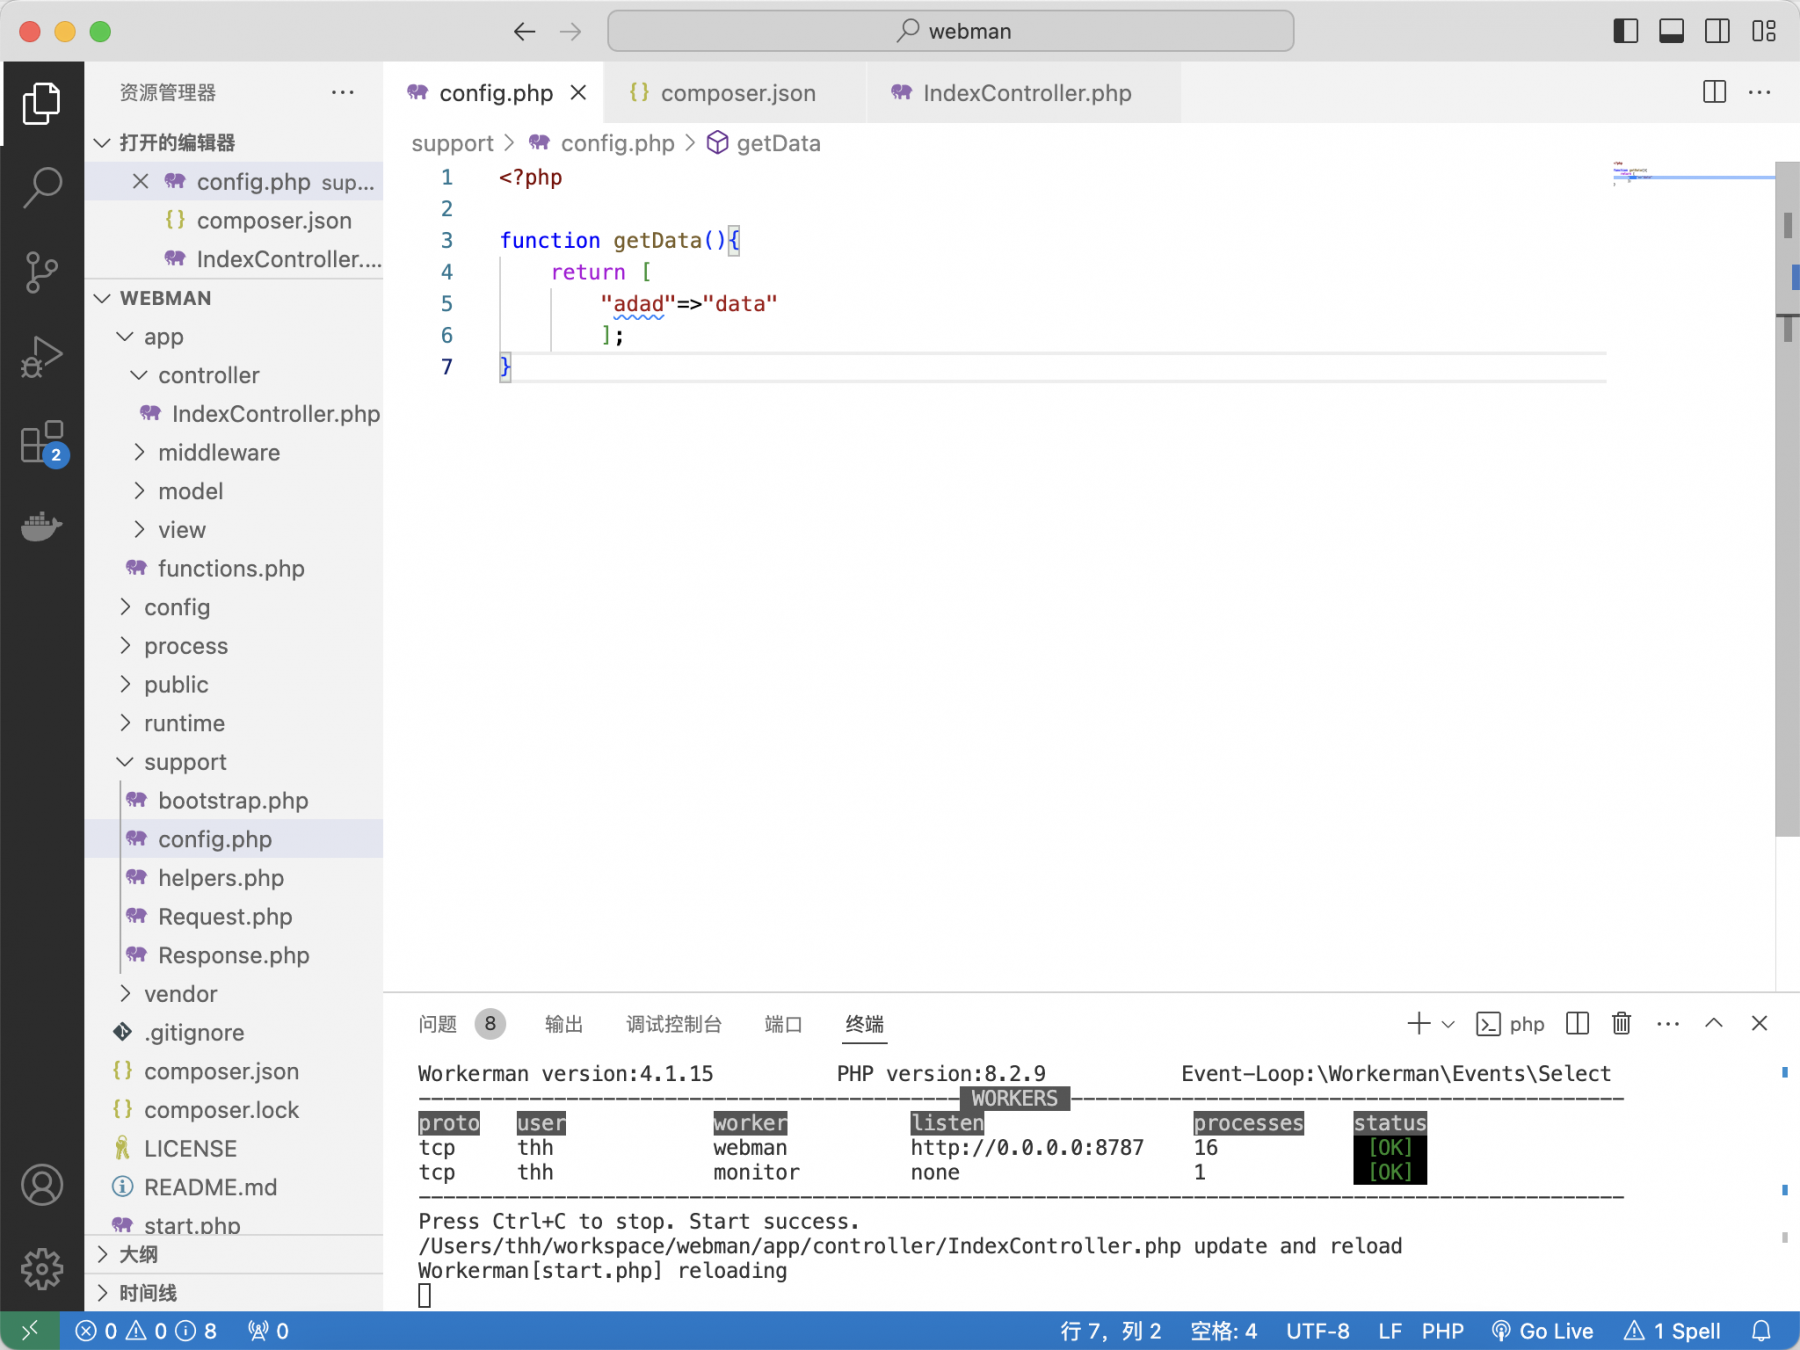Open the Accounts menu icon
The image size is (1800, 1350).
[x=41, y=1185]
